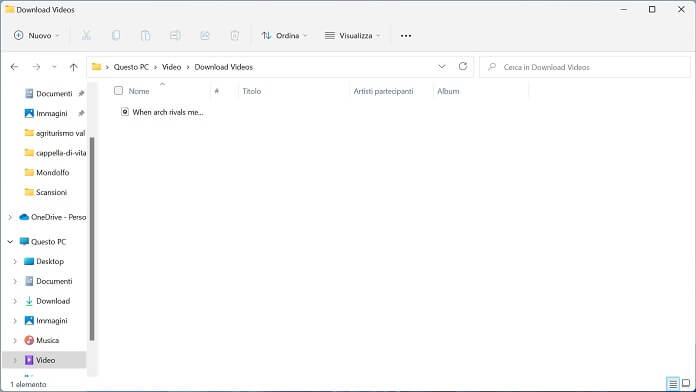Image resolution: width=696 pixels, height=392 pixels.
Task: Sort by Nome column header
Action: 139,91
